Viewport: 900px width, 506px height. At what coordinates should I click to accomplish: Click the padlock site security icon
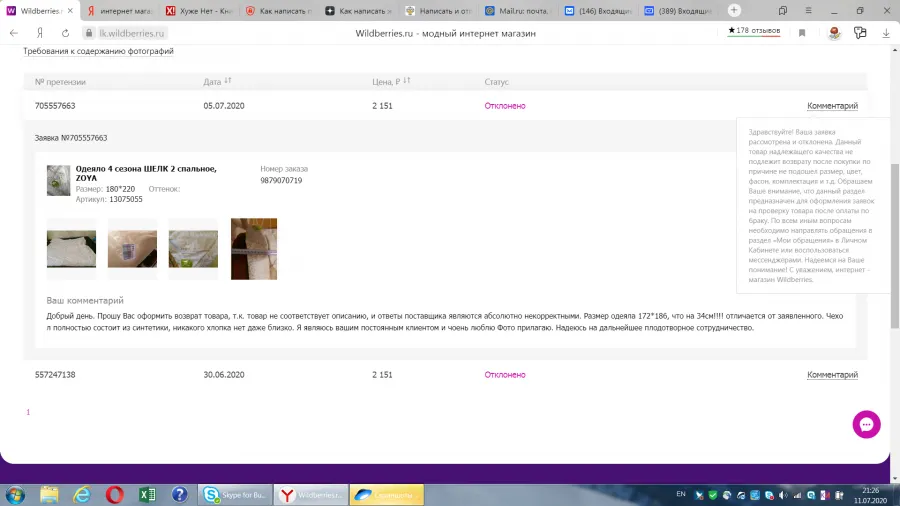[89, 33]
